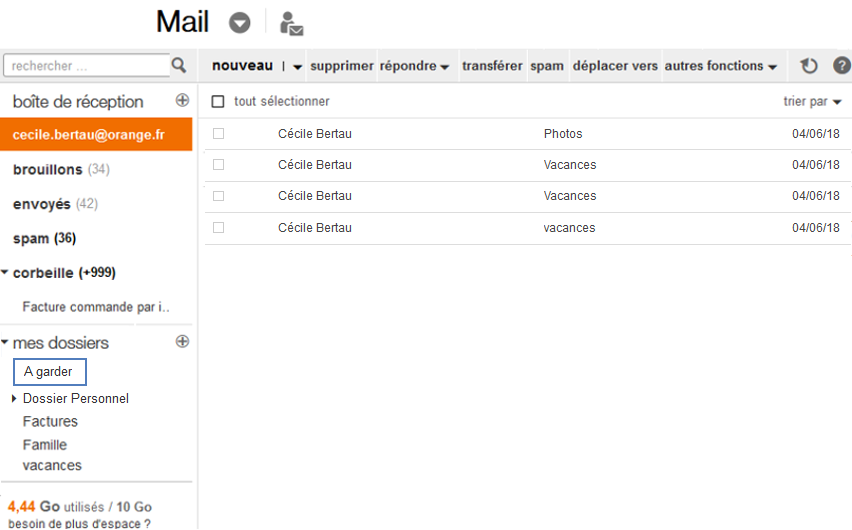Click déplacer vers
The image size is (852, 530).
coord(615,66)
